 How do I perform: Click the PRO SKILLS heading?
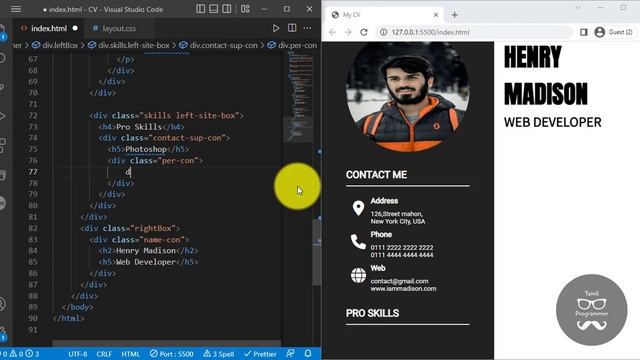[x=373, y=313]
